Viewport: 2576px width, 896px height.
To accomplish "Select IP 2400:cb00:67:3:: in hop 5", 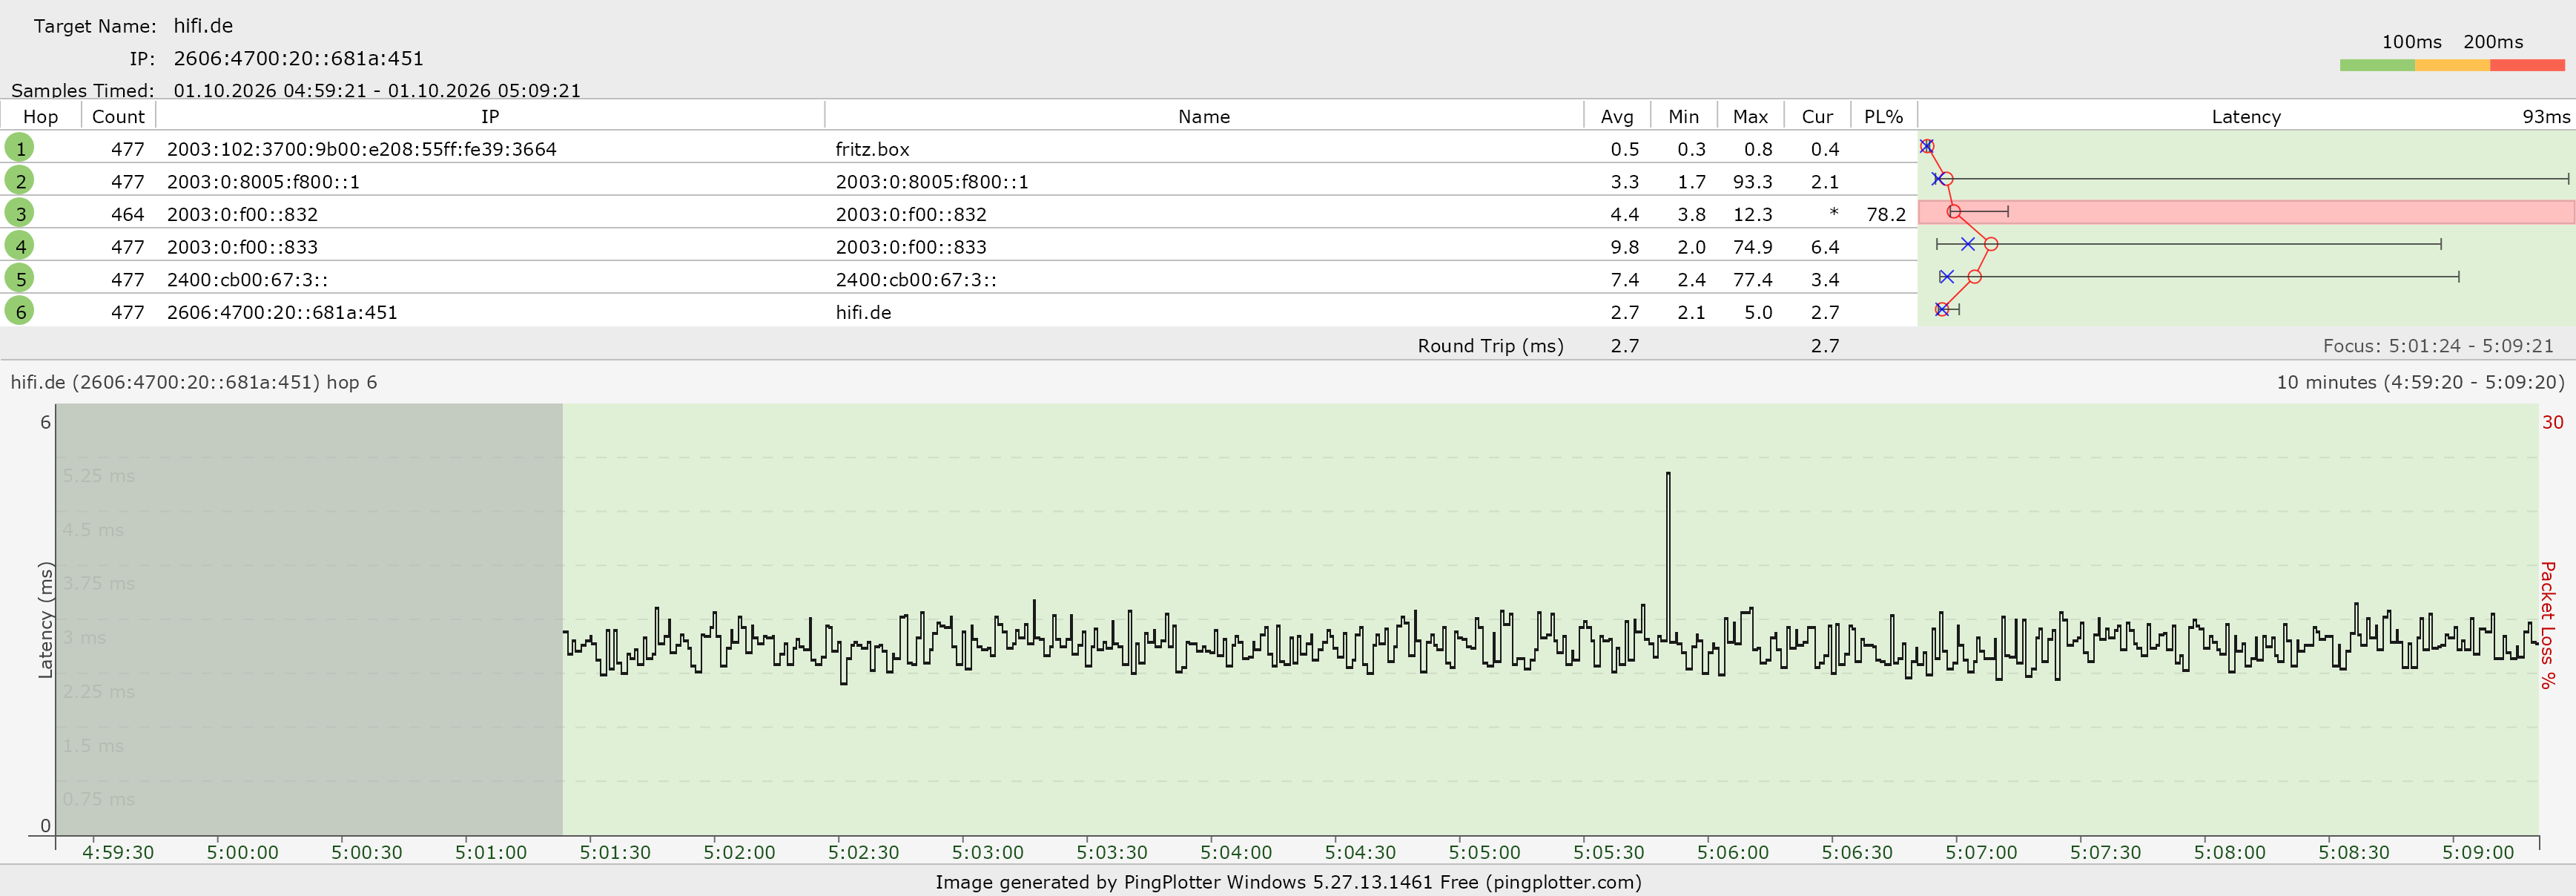I will (247, 280).
